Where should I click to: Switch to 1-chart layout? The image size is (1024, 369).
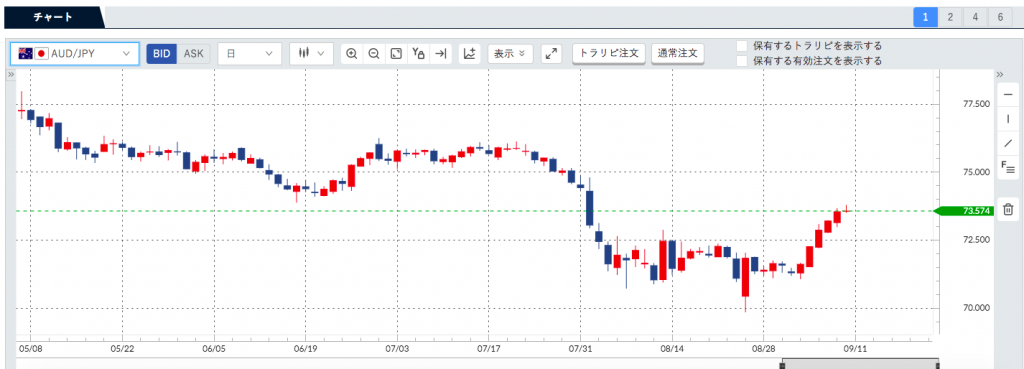coord(925,17)
